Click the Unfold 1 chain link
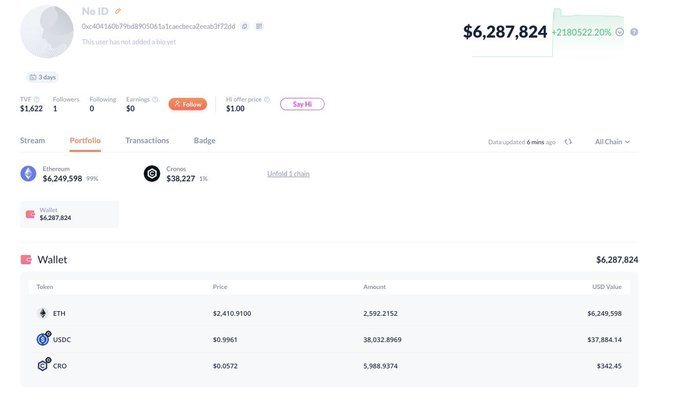 (288, 174)
